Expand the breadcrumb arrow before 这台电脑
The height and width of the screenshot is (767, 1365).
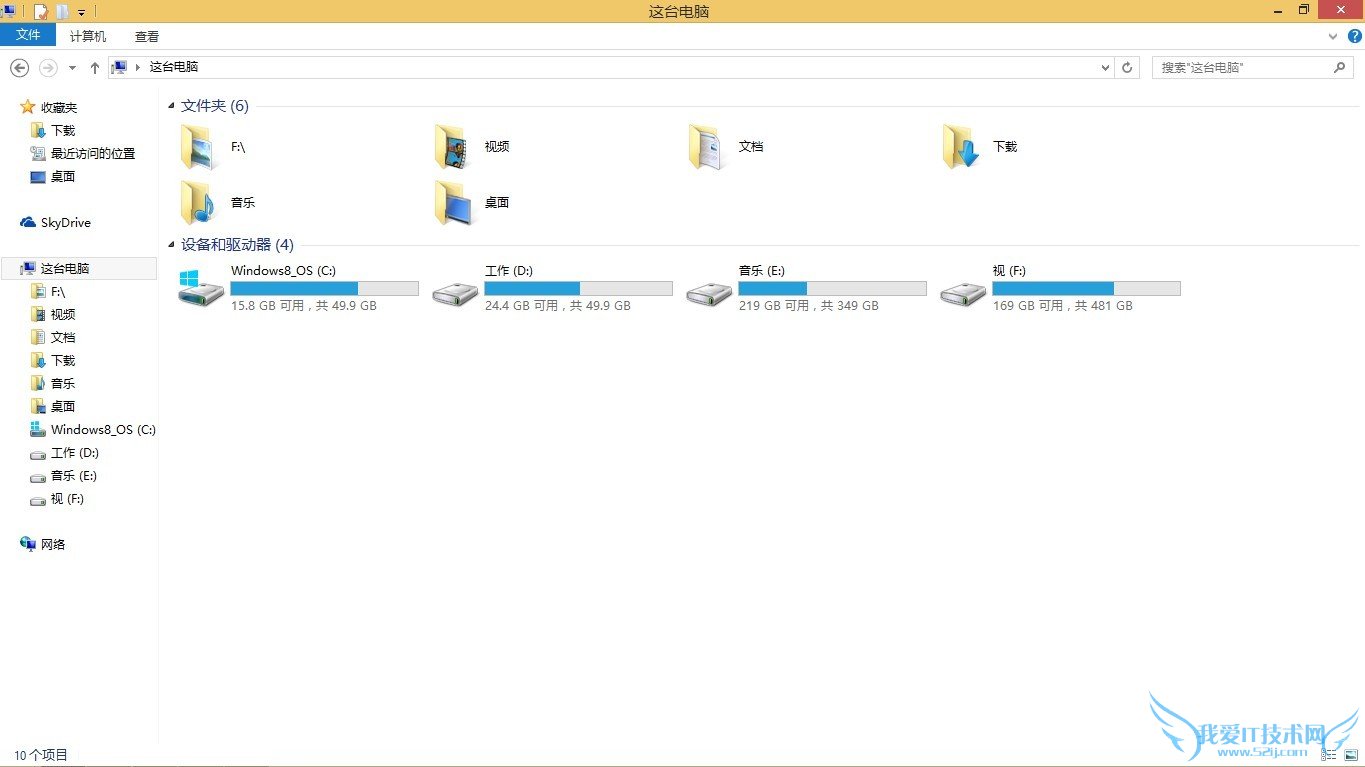(137, 67)
